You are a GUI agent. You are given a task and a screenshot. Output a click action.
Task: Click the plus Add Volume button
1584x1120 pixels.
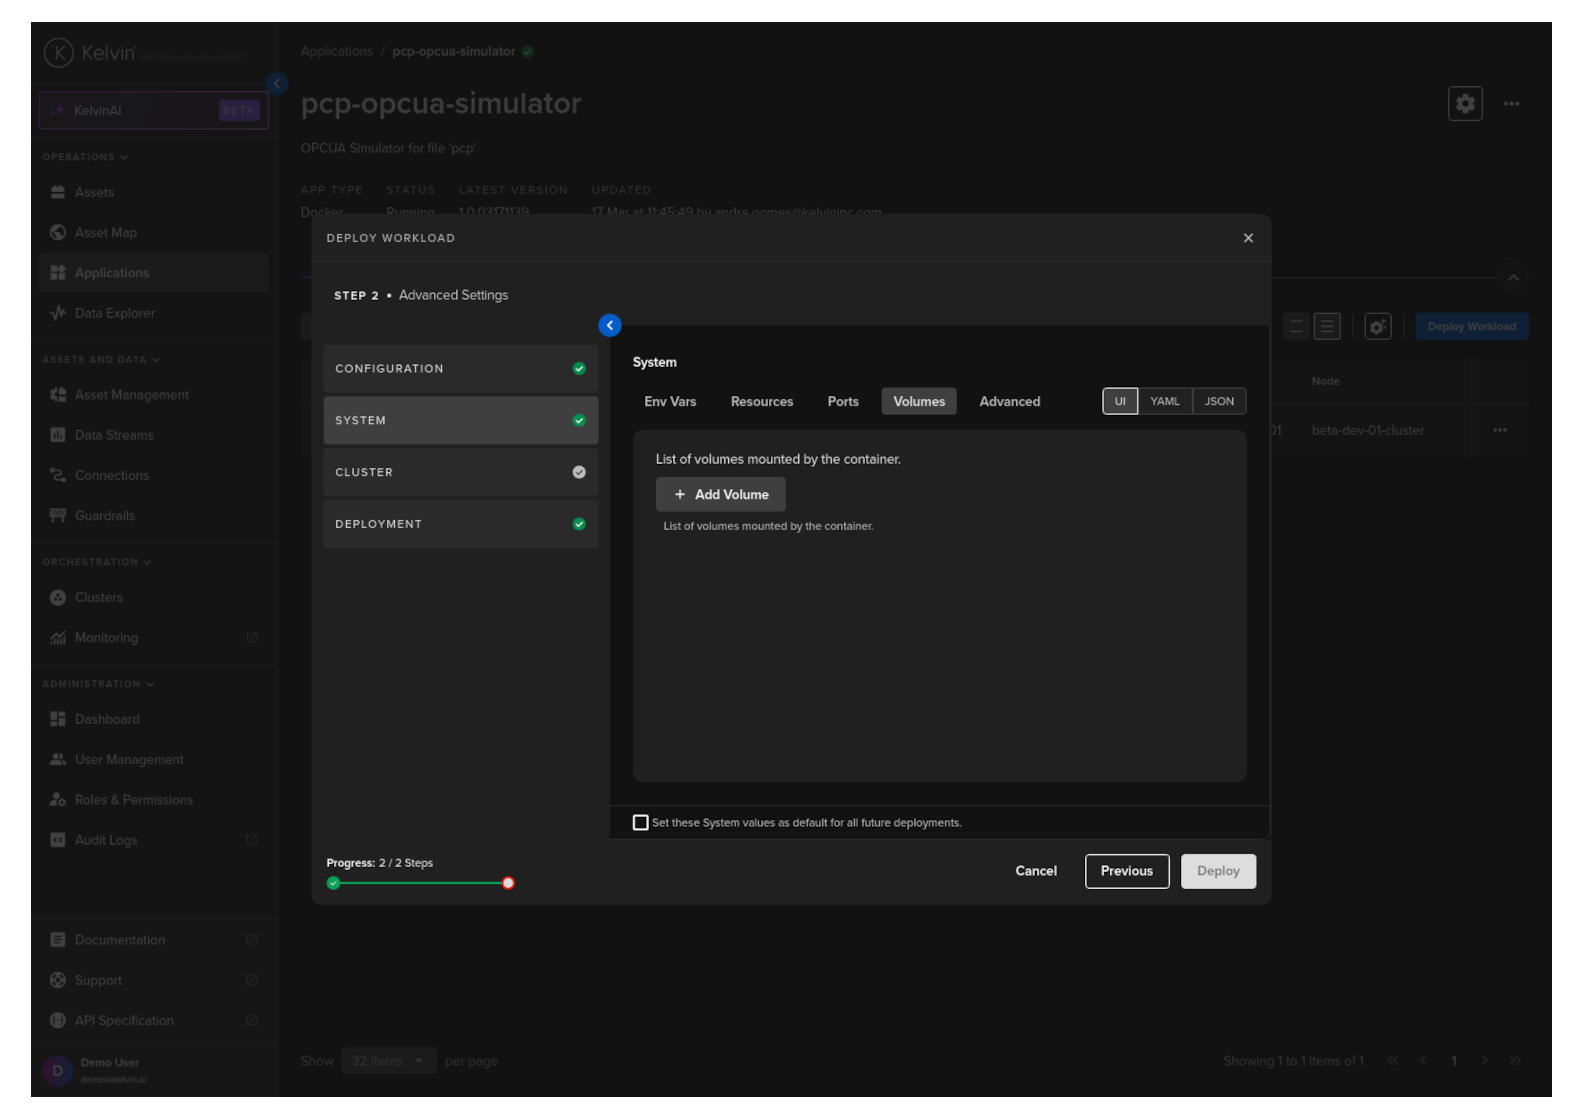[720, 495]
